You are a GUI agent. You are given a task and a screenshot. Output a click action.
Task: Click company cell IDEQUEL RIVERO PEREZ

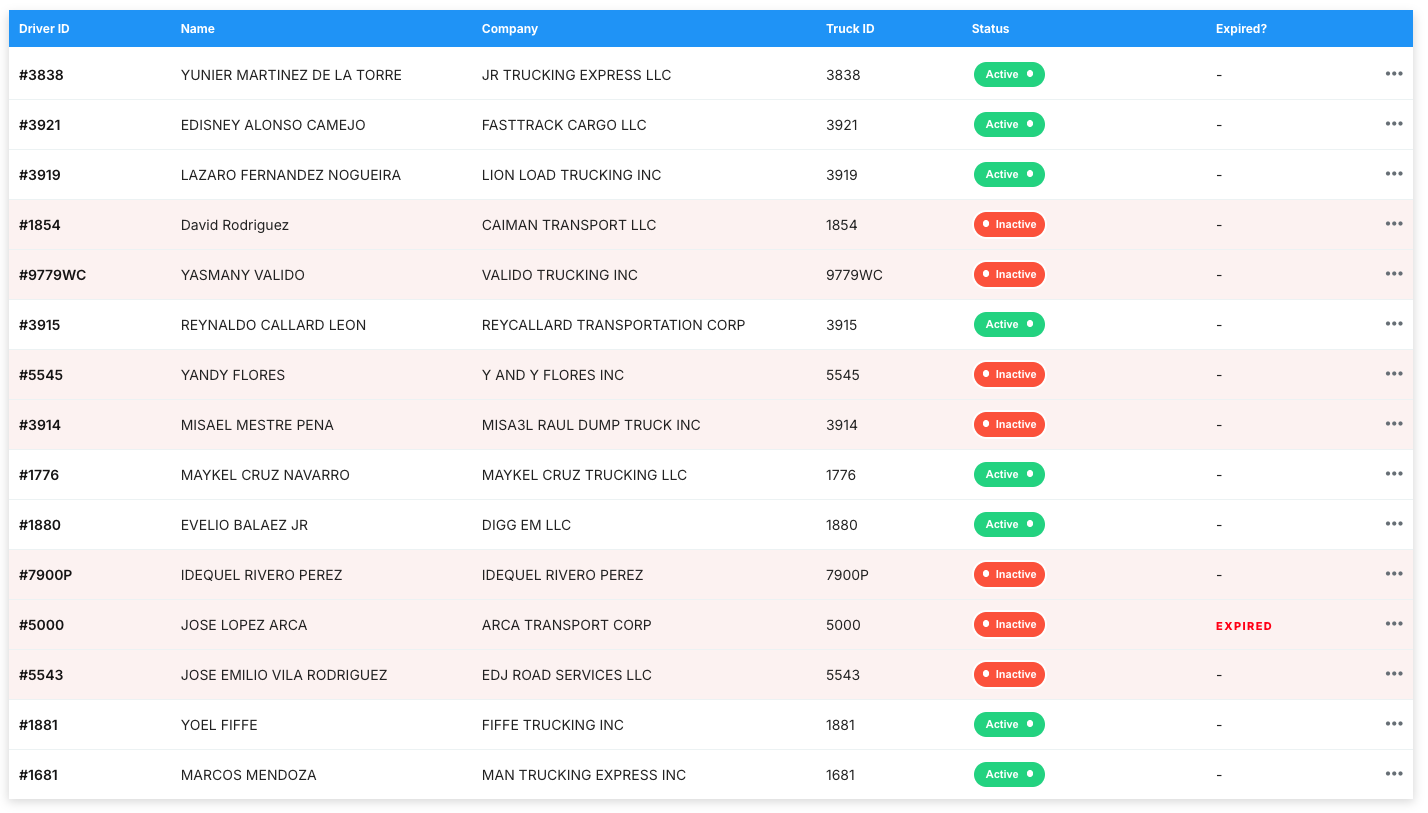coord(563,575)
